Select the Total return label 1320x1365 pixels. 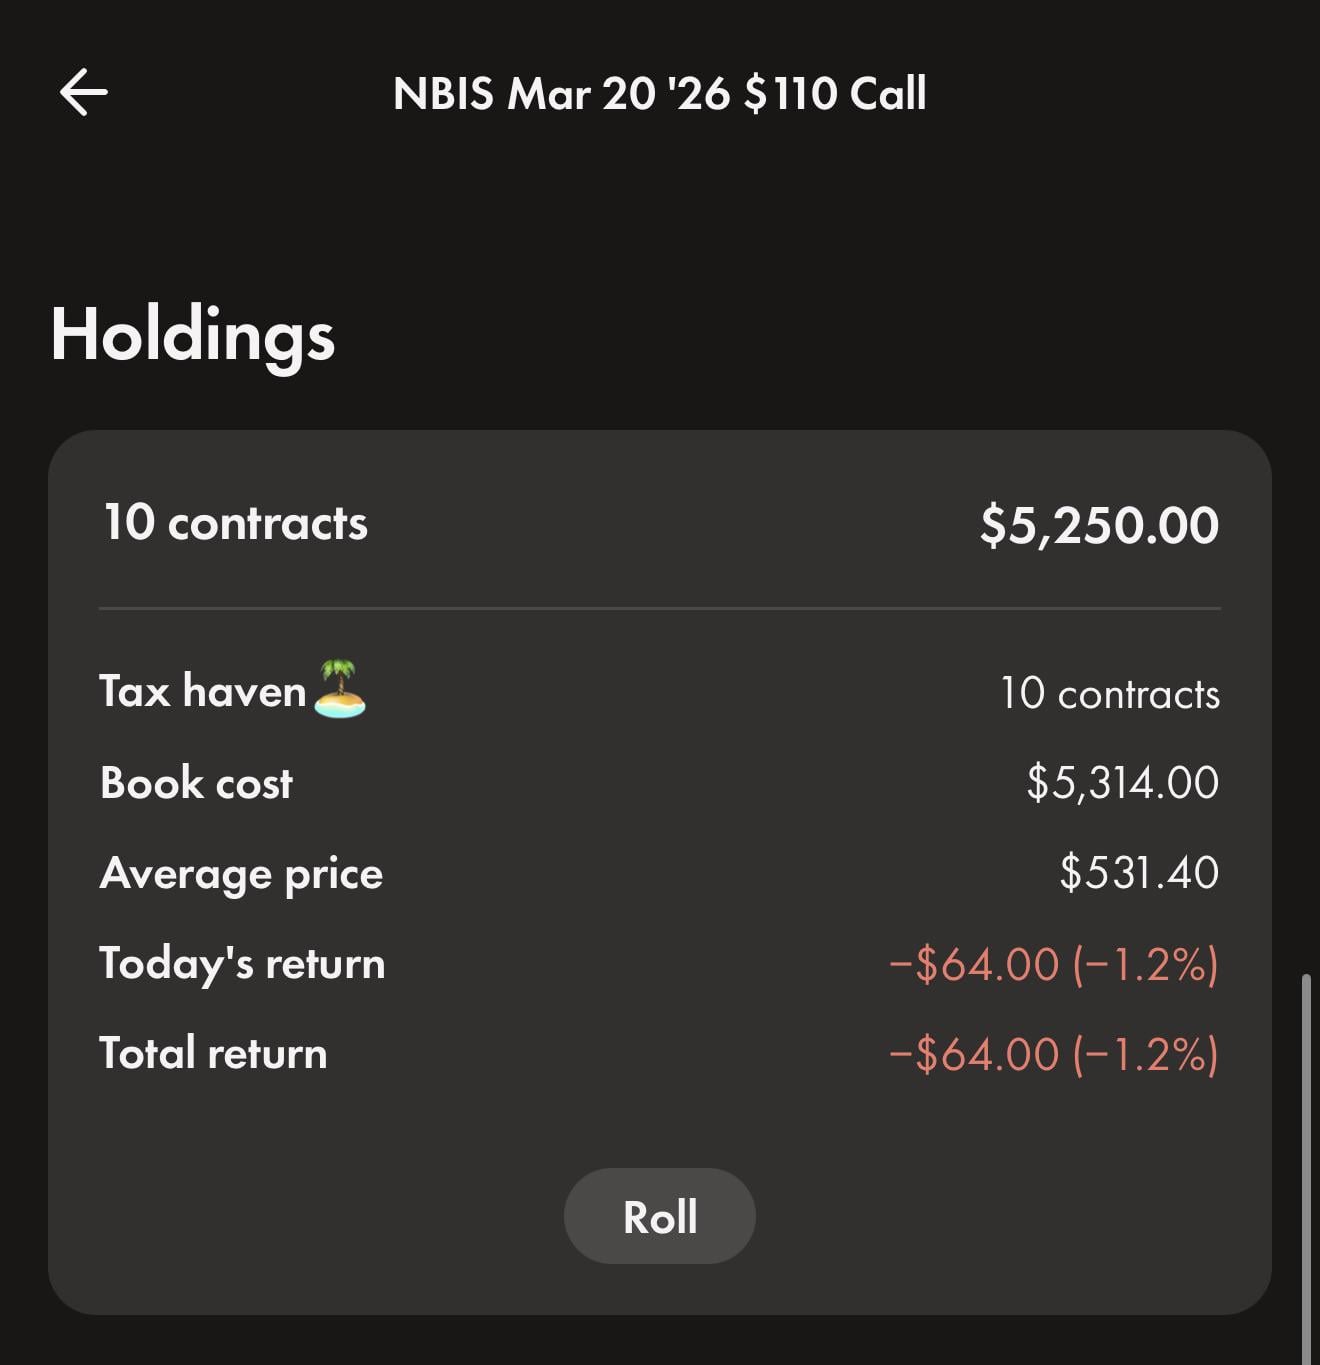click(213, 1053)
